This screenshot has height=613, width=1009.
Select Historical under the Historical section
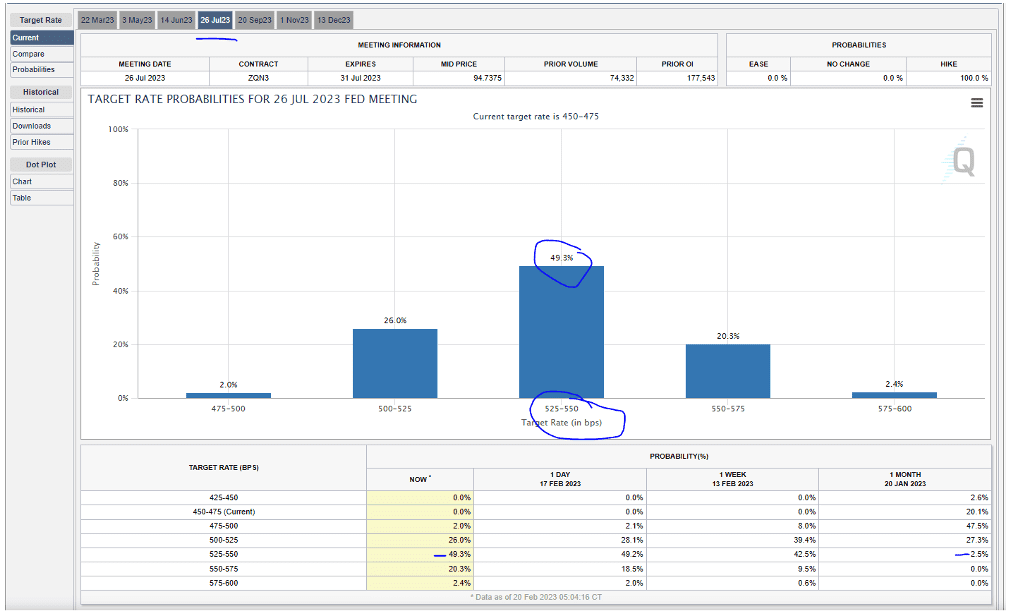pos(41,110)
